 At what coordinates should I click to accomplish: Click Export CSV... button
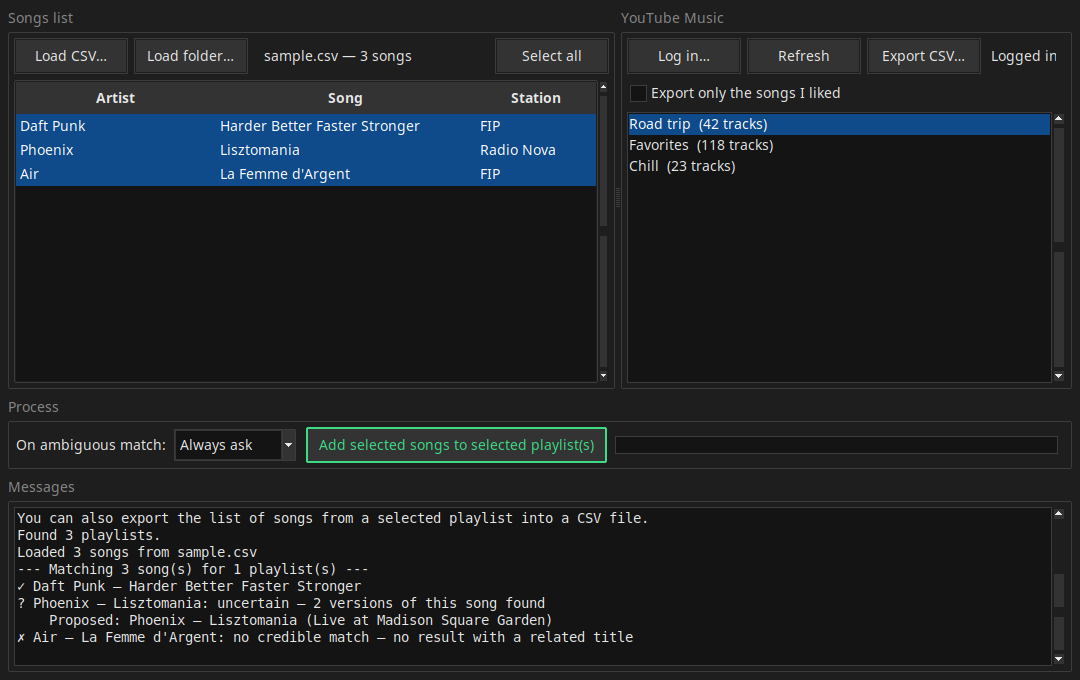point(923,56)
